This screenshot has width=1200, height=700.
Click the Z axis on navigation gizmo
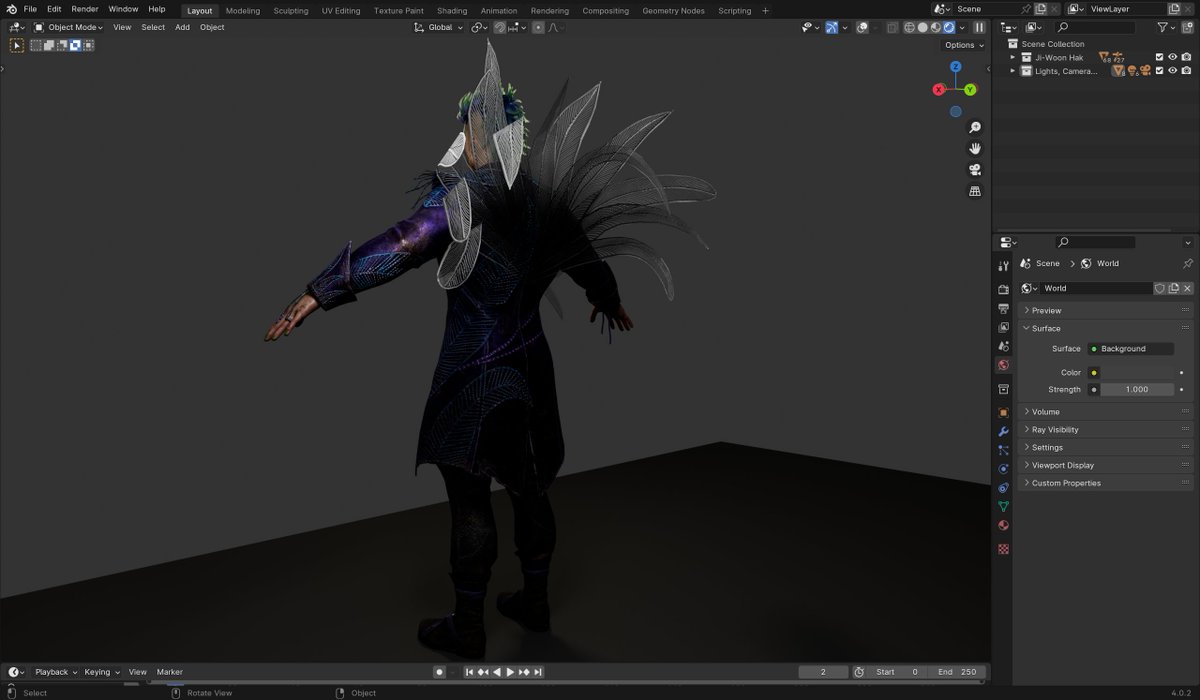pos(956,66)
